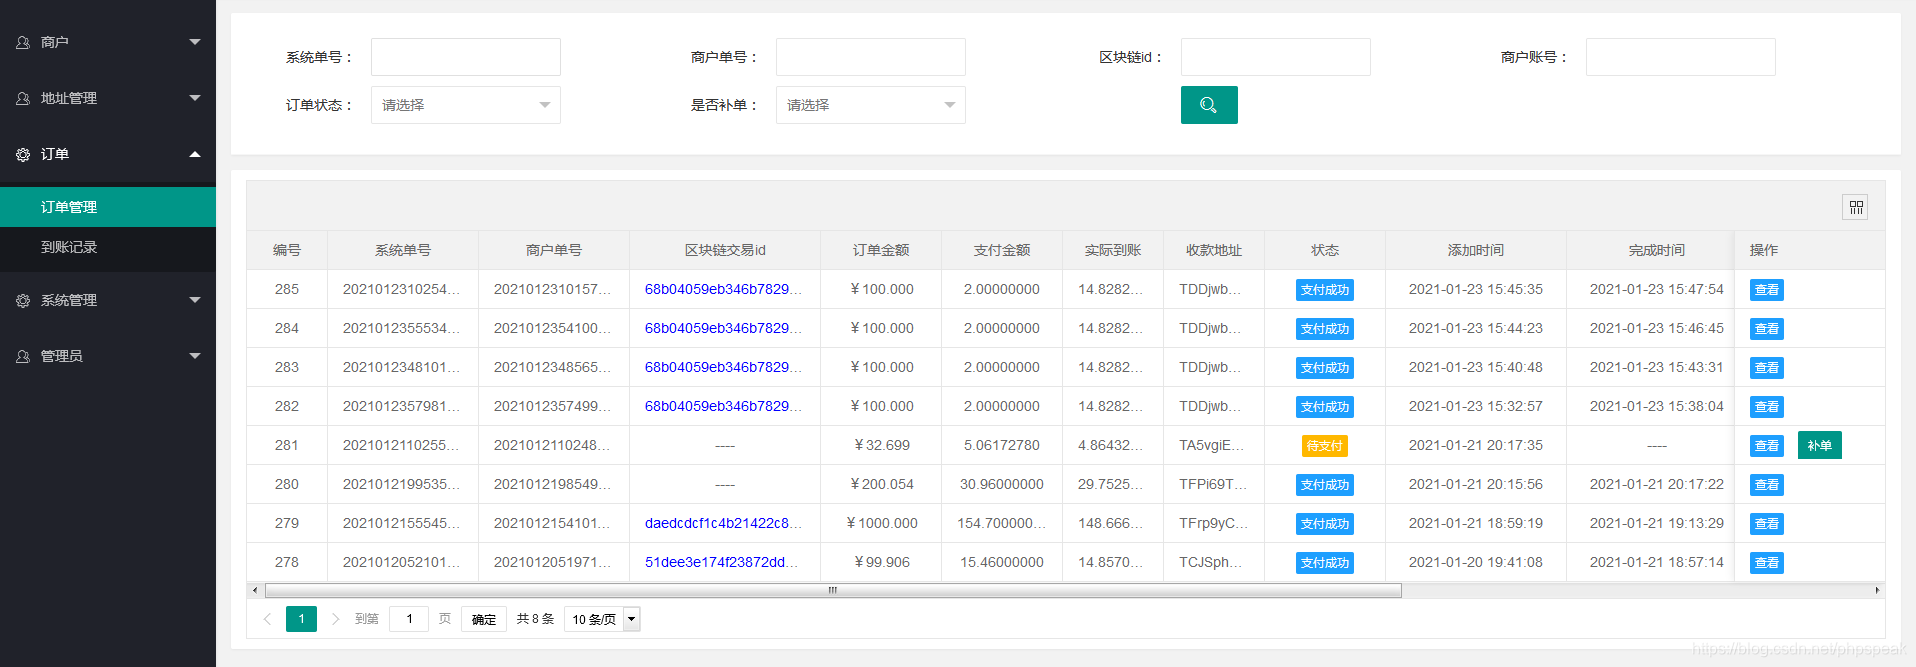The width and height of the screenshot is (1916, 667).
Task: Click the 系统管理 gear icon
Action: pos(23,300)
